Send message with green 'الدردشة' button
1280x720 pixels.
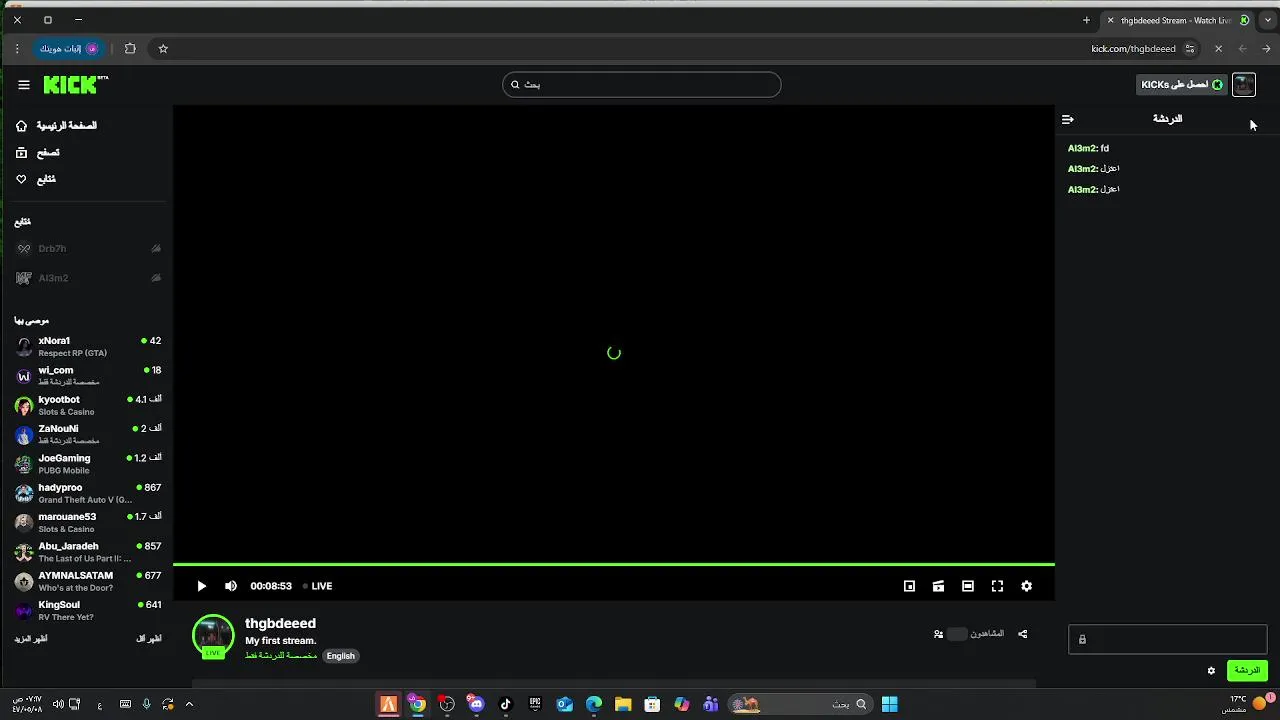click(1246, 670)
